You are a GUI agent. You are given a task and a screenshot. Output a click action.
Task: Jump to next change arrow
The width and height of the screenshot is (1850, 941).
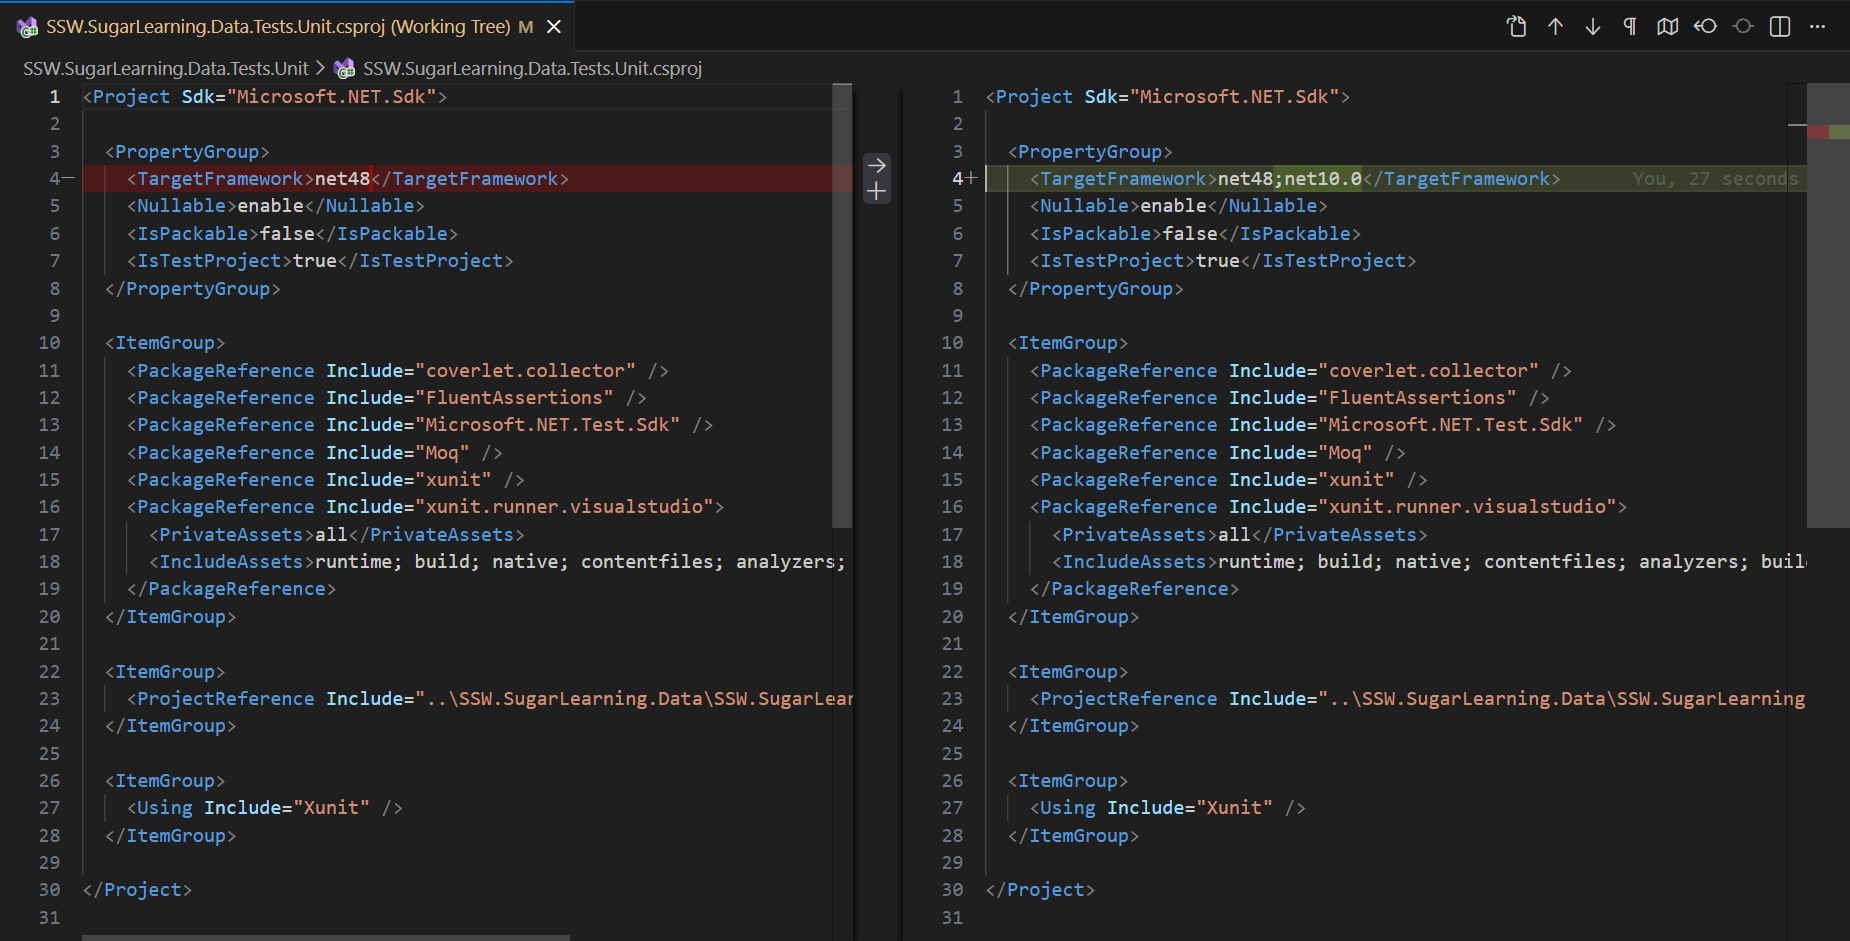coord(1593,27)
